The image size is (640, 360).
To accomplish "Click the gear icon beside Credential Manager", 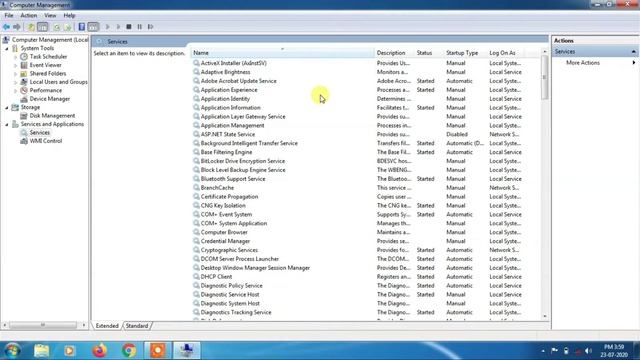I will pyautogui.click(x=196, y=241).
